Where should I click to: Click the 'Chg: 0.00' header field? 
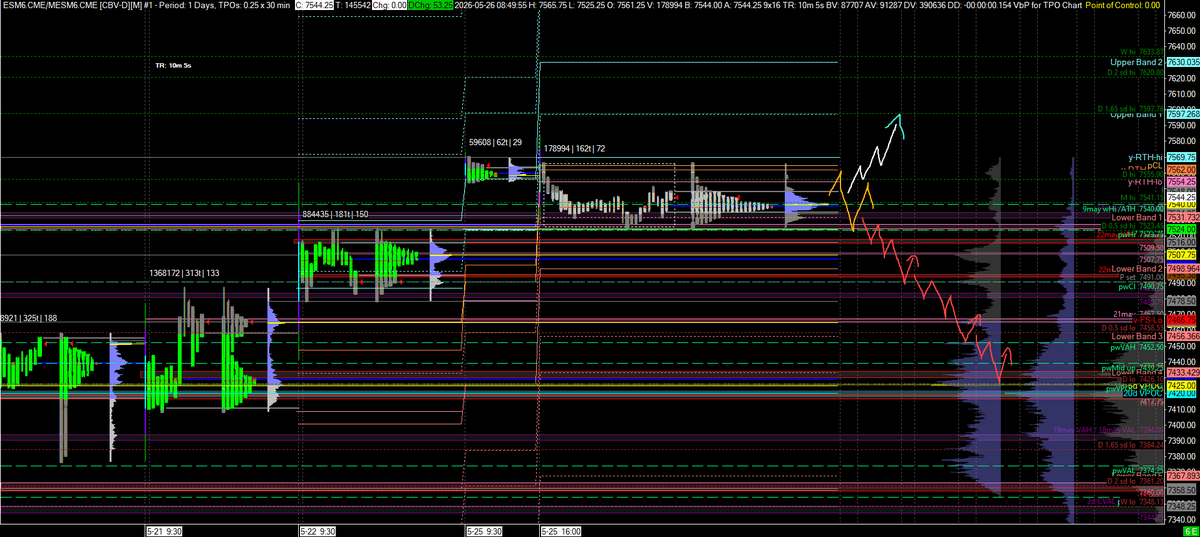(391, 6)
